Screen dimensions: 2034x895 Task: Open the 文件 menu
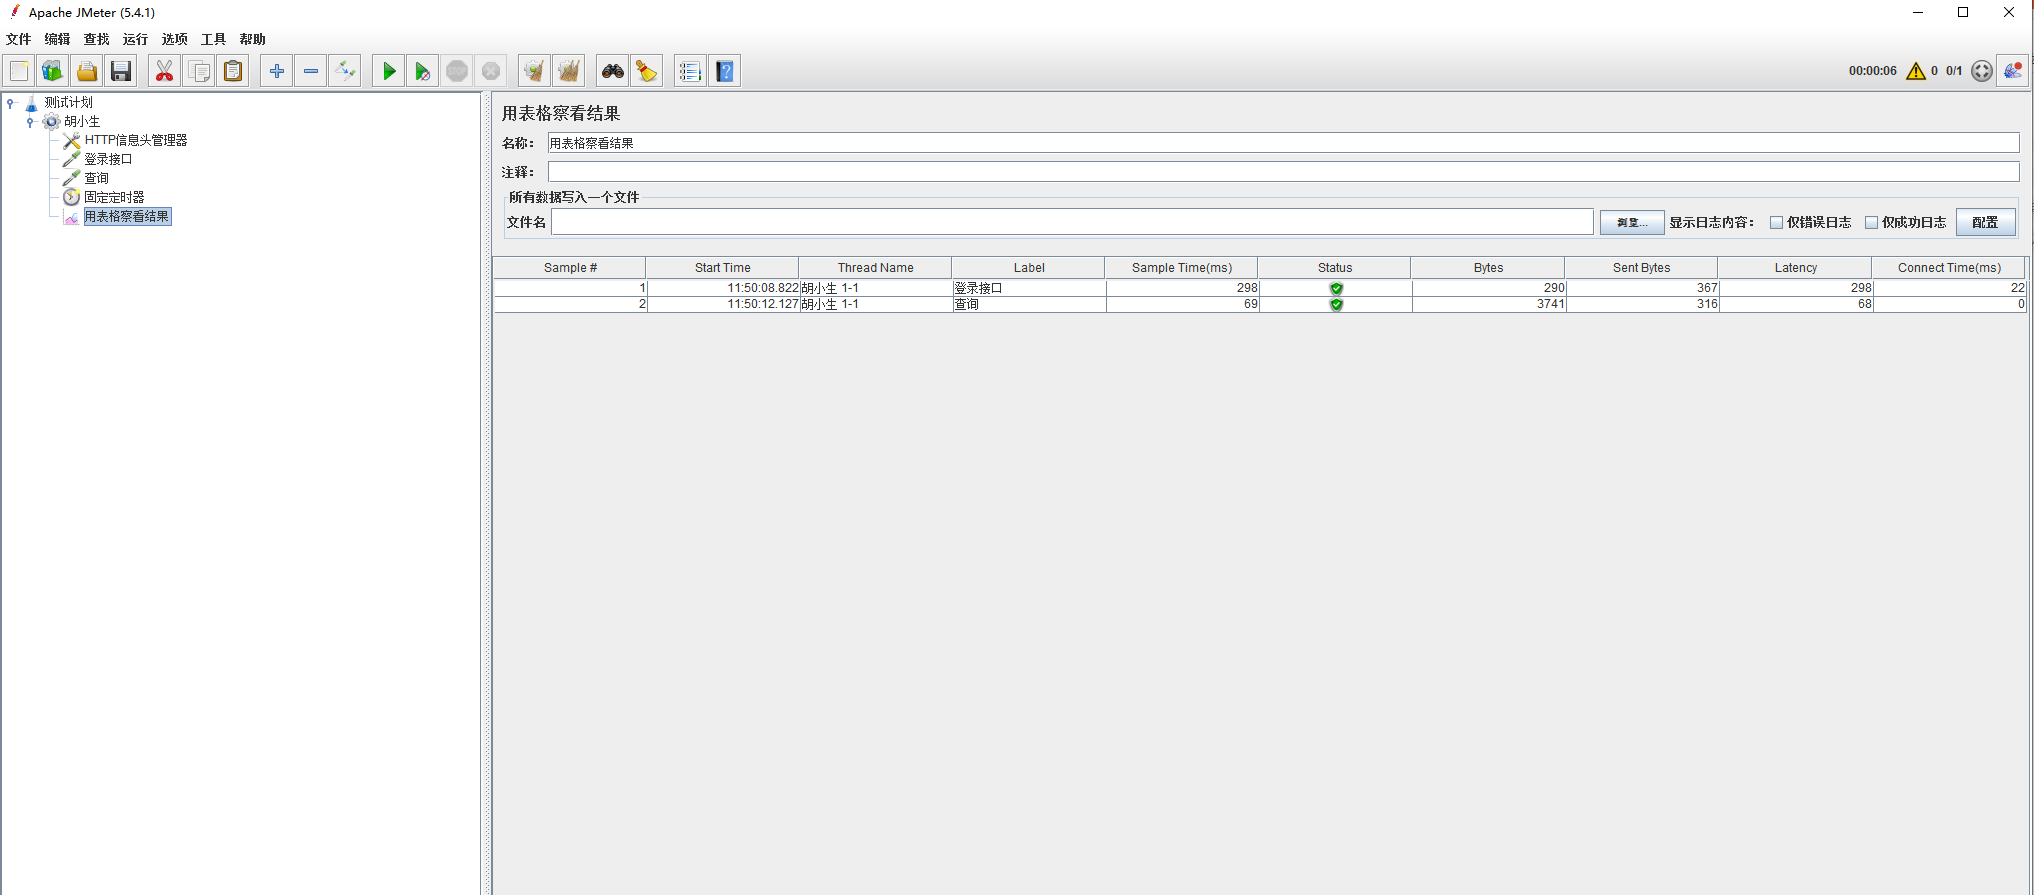[18, 39]
